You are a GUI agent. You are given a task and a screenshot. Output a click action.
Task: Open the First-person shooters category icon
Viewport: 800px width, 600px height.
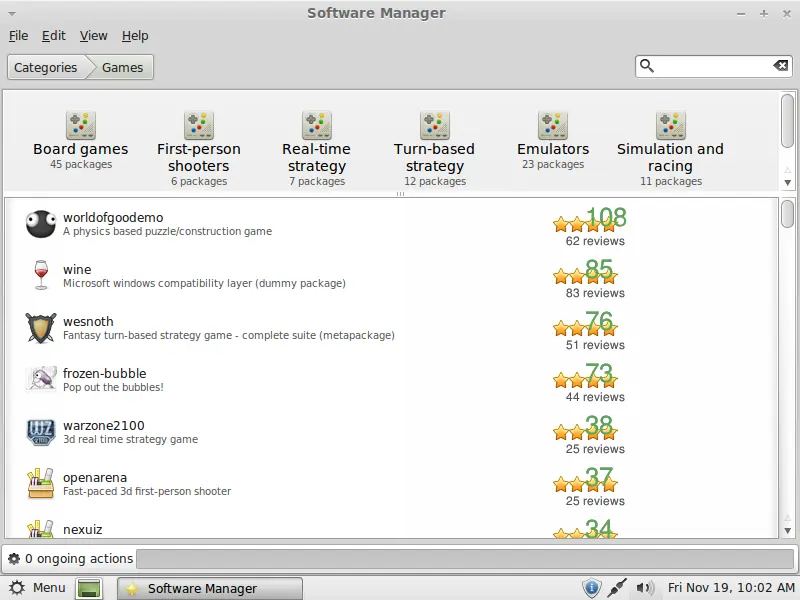pyautogui.click(x=199, y=126)
